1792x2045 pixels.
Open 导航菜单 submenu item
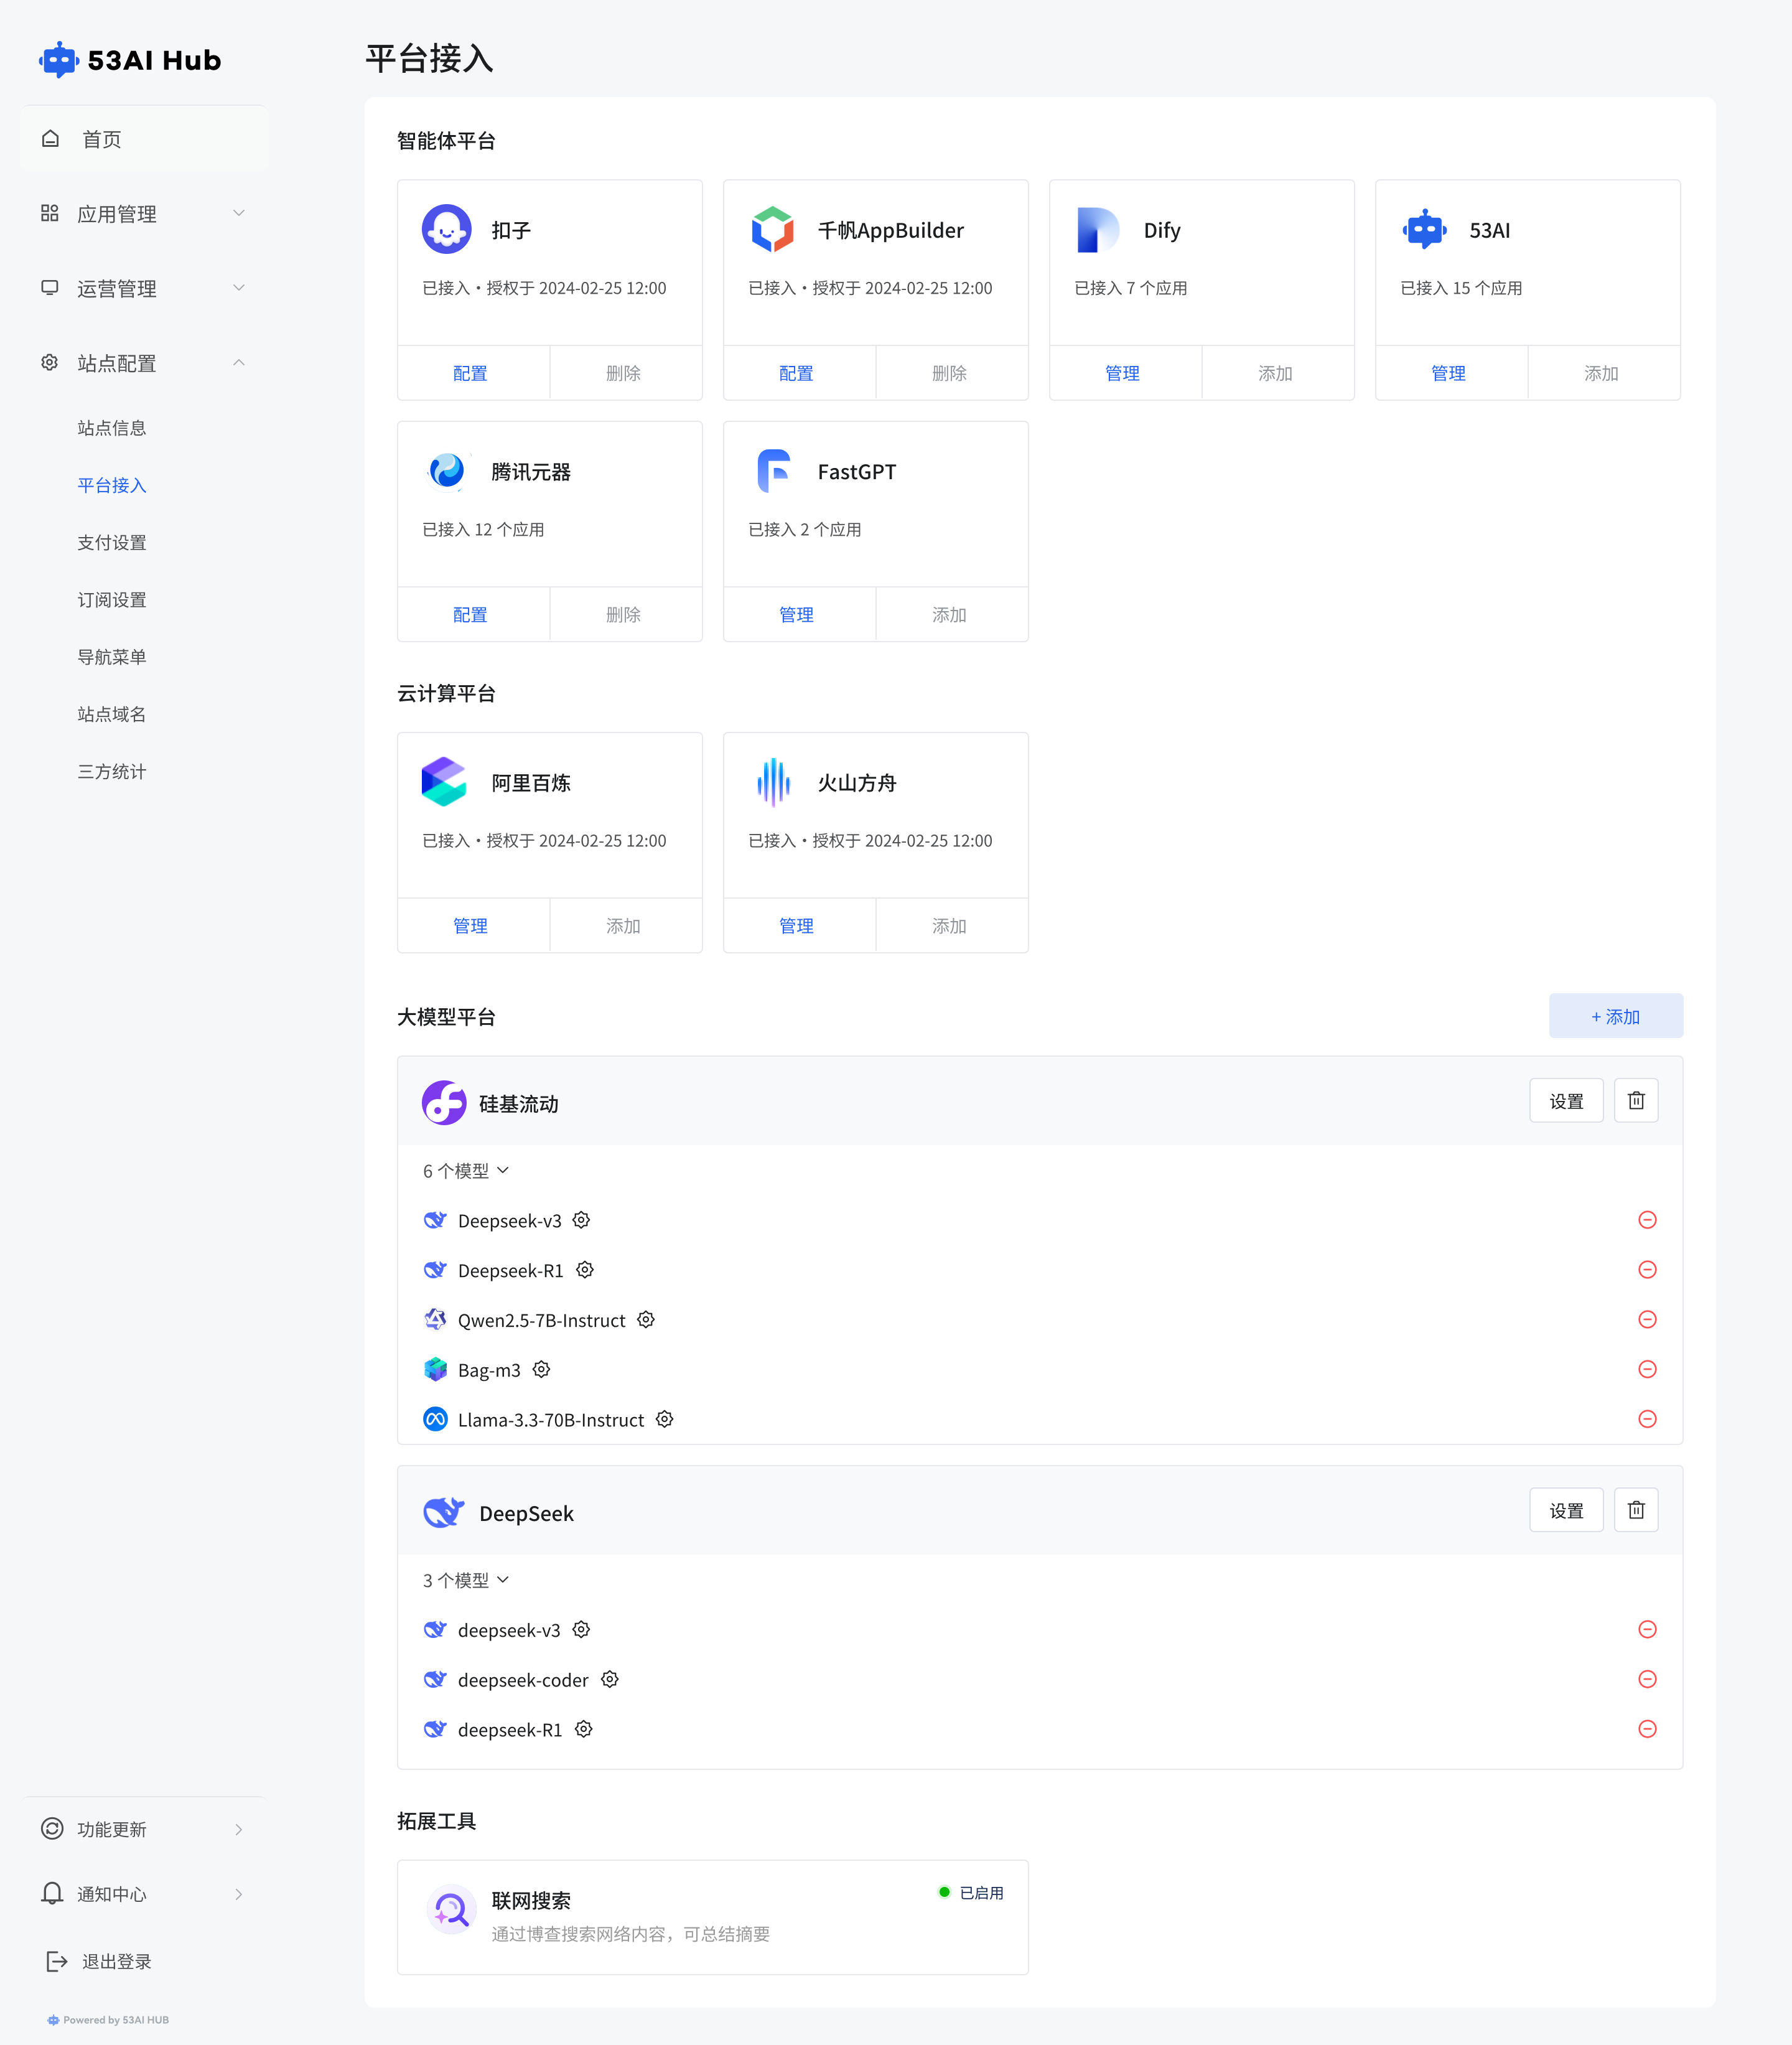(112, 657)
